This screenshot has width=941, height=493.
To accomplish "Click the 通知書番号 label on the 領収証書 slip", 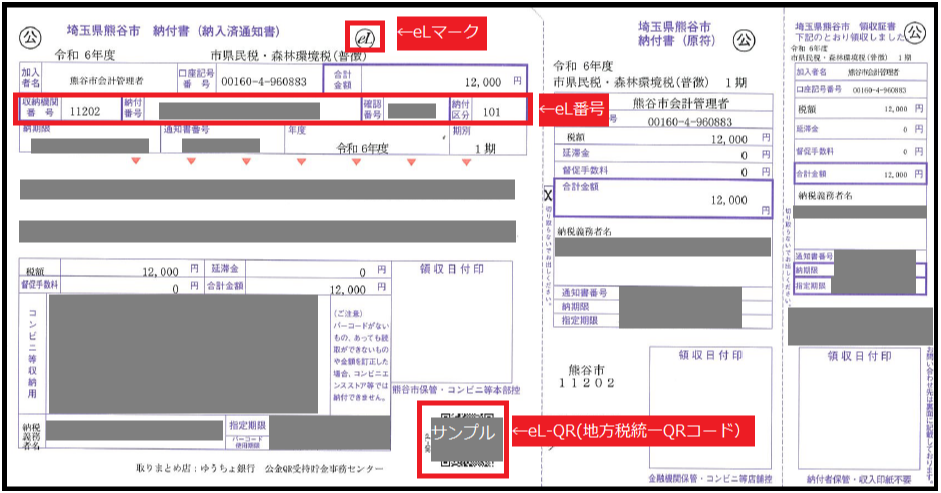I will 814,256.
